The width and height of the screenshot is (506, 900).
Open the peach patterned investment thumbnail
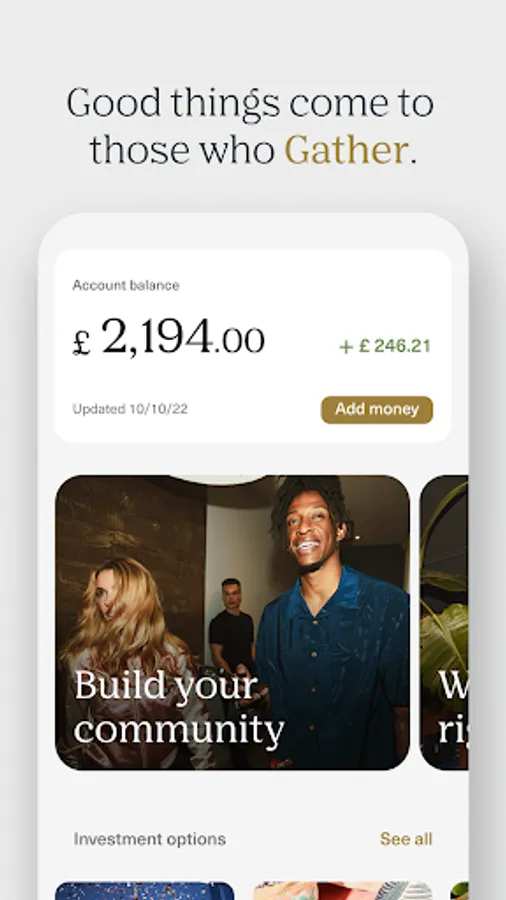pyautogui.click(x=342, y=891)
